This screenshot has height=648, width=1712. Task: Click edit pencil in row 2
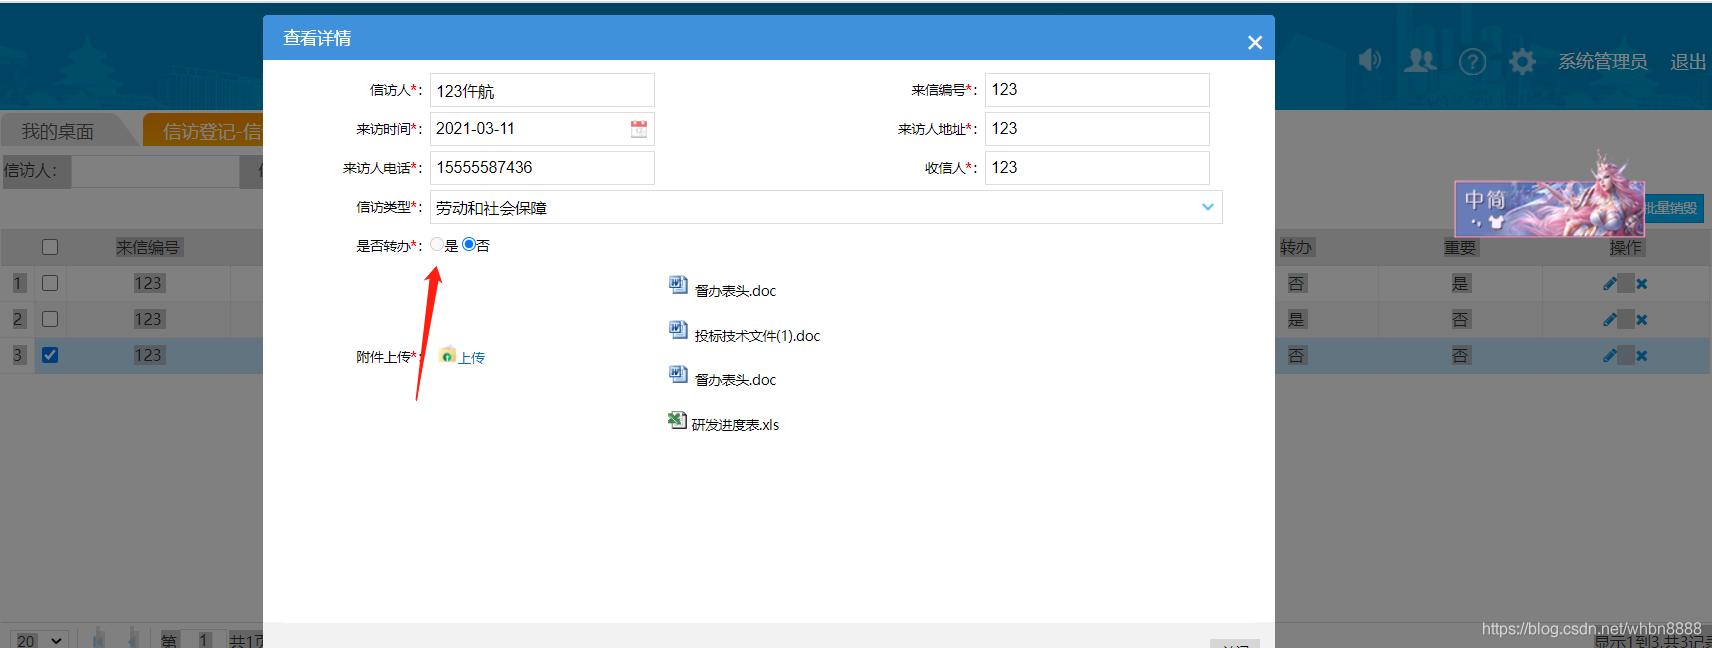1610,320
